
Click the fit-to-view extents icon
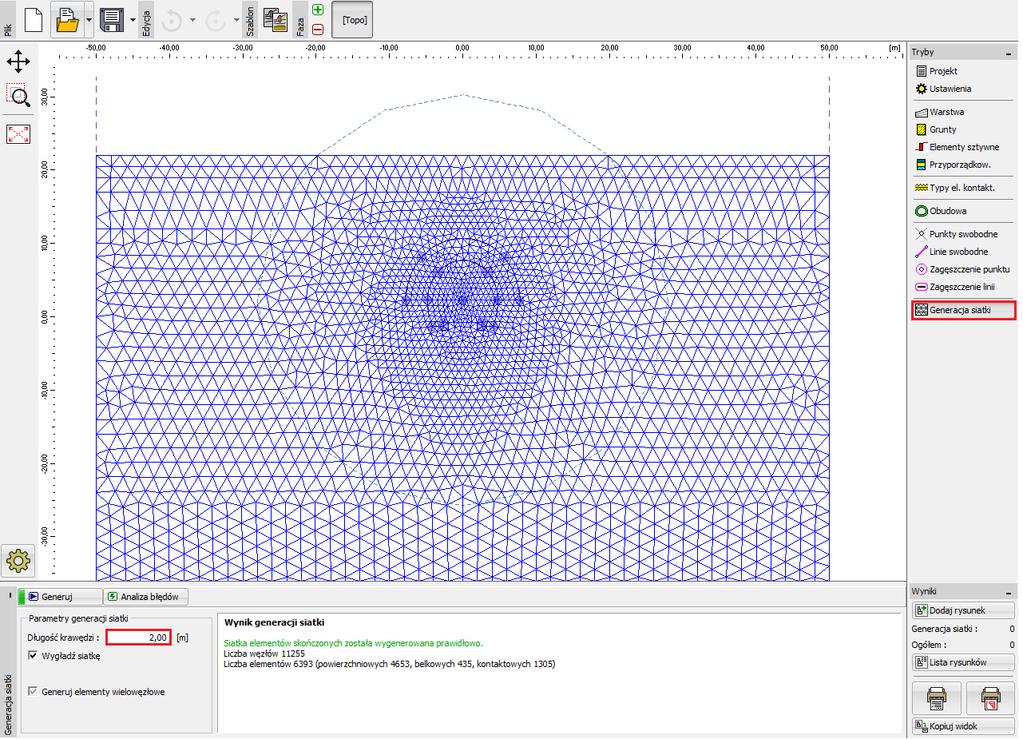[18, 134]
